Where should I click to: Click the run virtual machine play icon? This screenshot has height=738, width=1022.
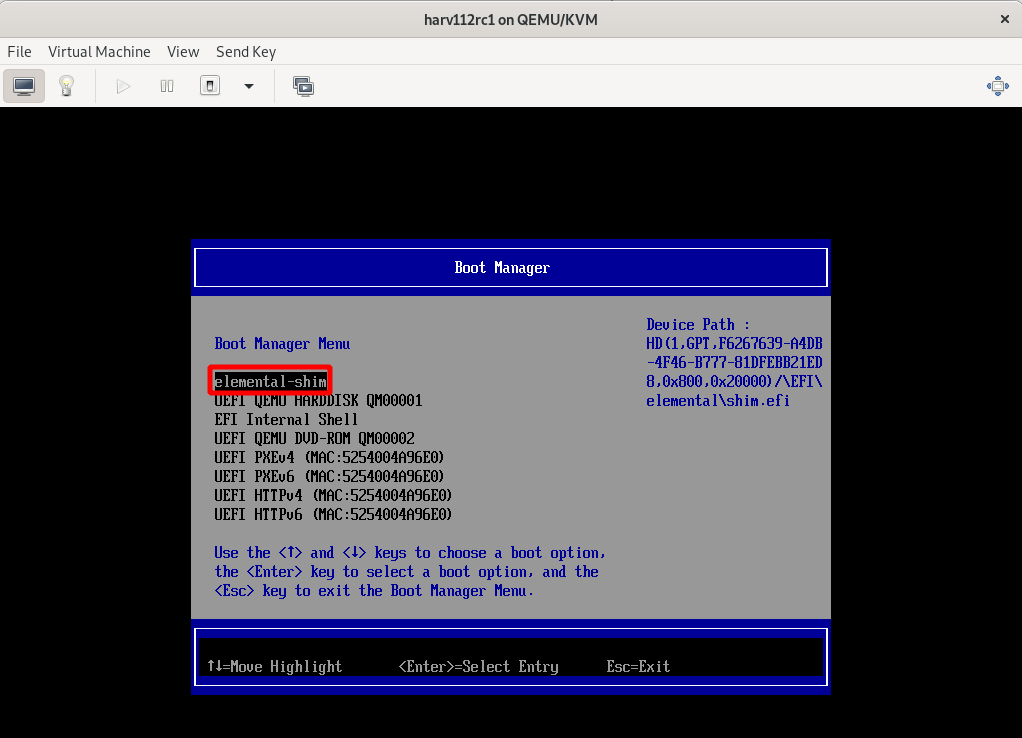122,86
